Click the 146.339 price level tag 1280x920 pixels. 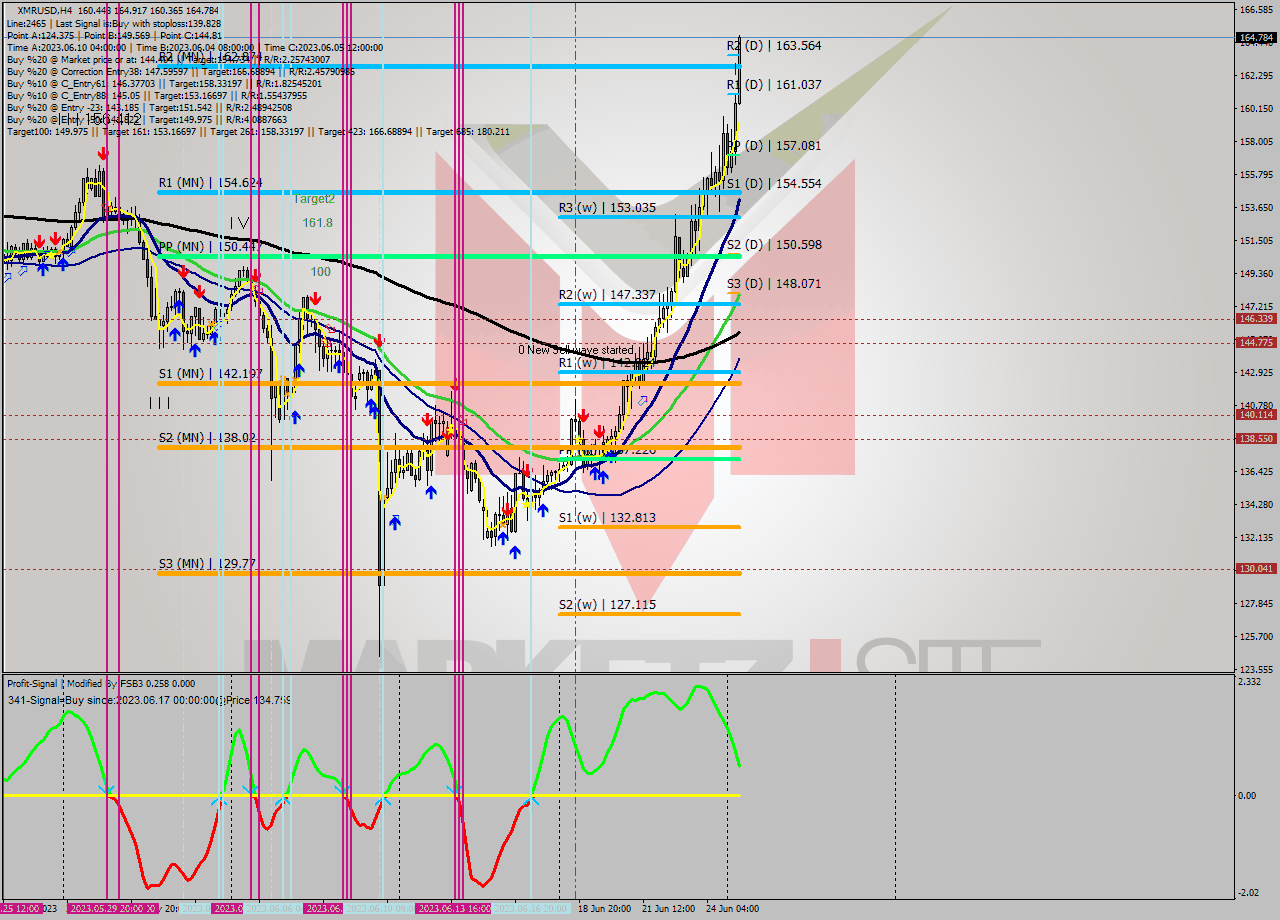[1256, 319]
